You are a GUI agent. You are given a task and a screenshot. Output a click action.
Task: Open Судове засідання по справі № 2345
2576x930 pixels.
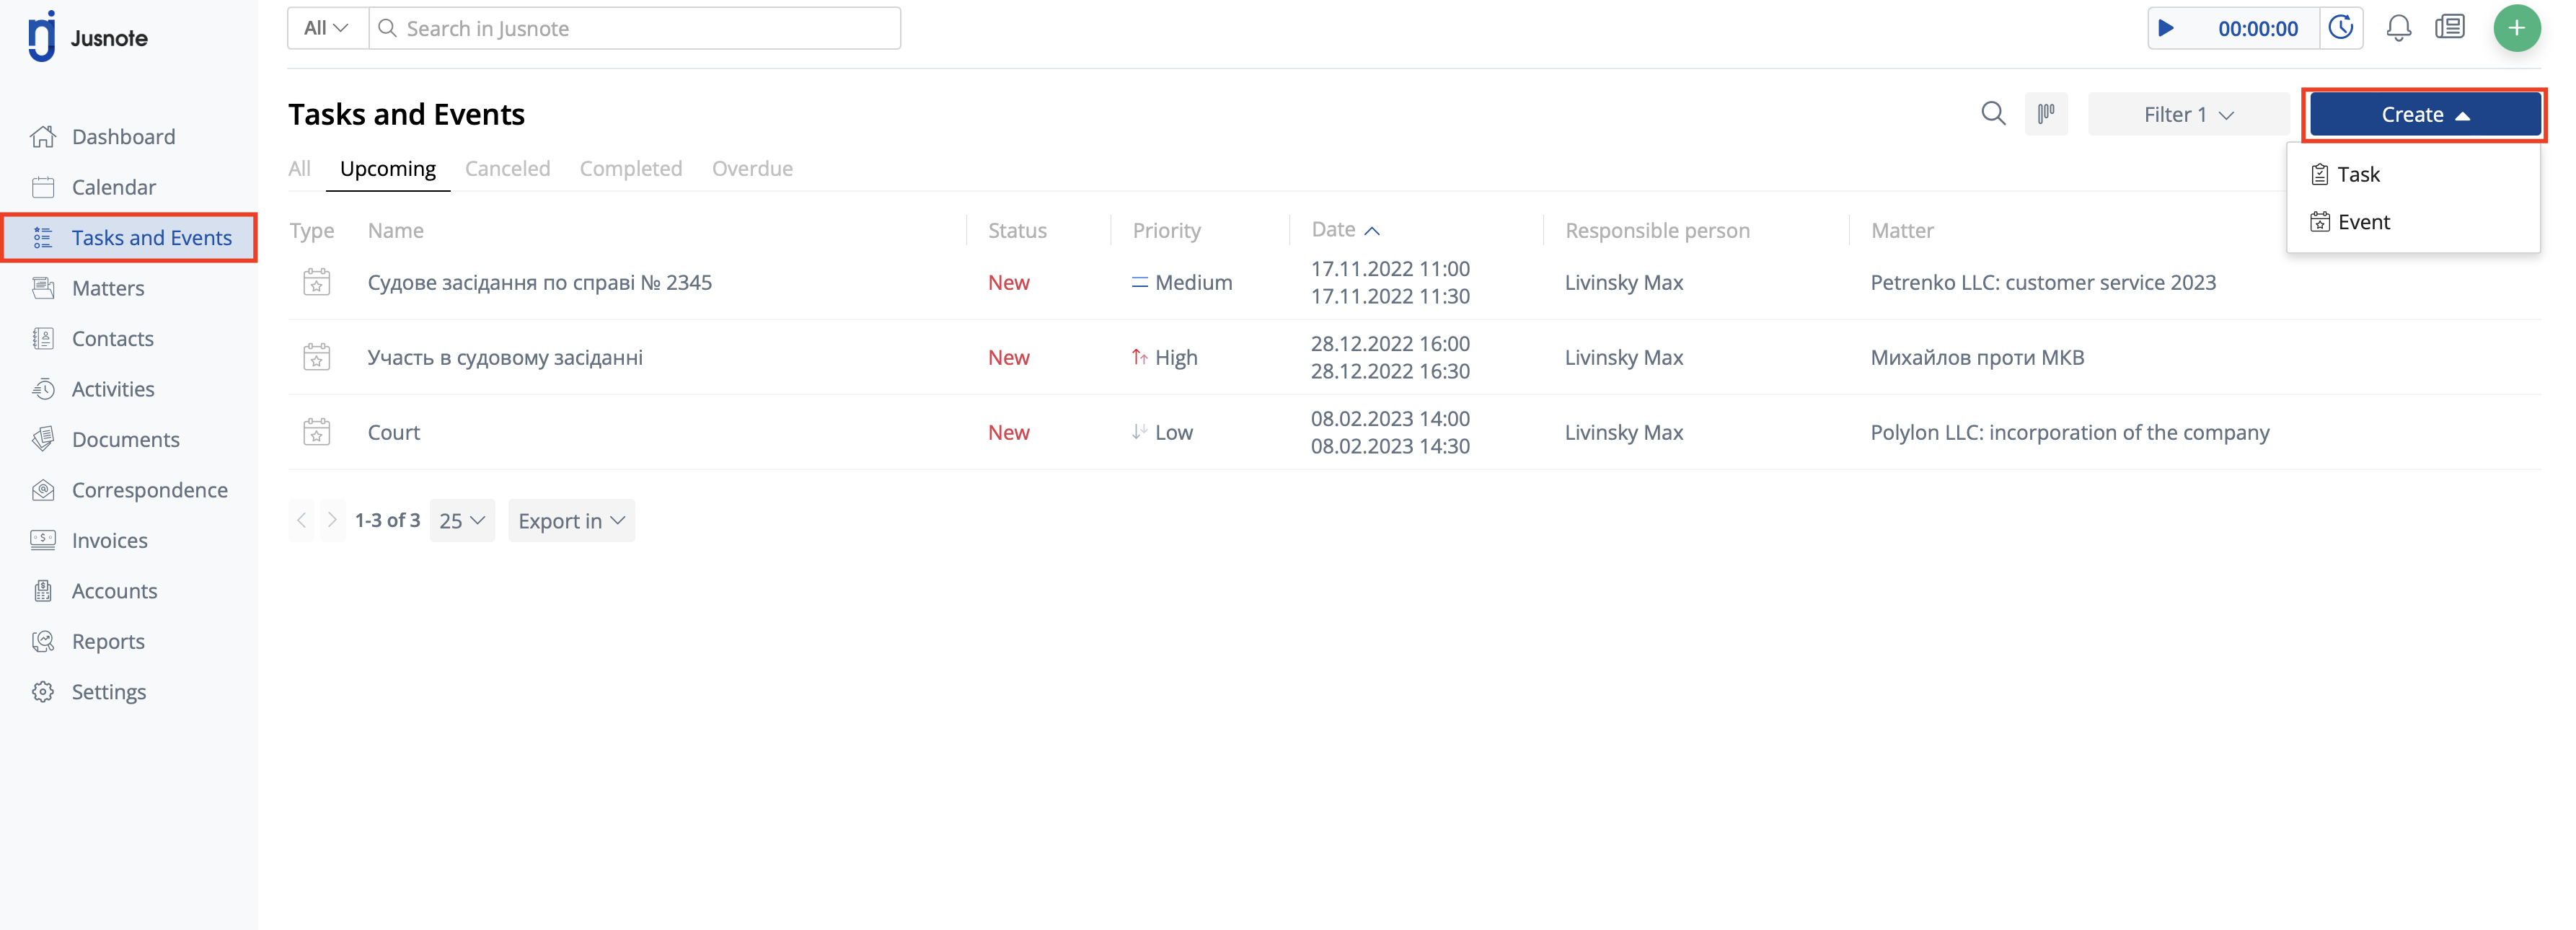tap(539, 282)
